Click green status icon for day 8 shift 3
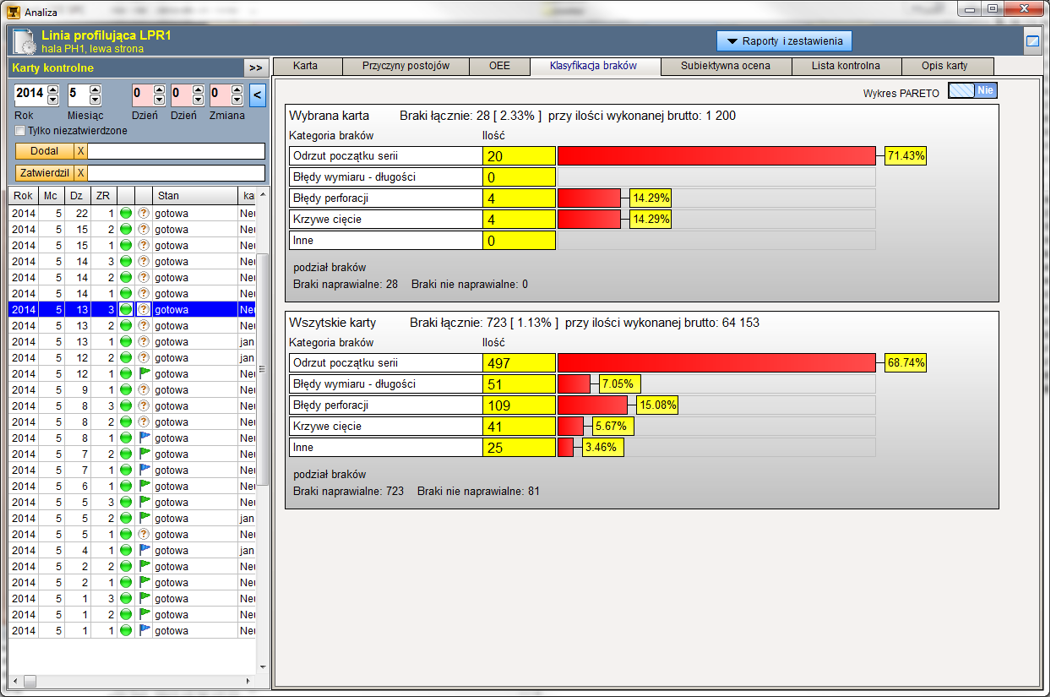This screenshot has width=1050, height=697. [126, 406]
